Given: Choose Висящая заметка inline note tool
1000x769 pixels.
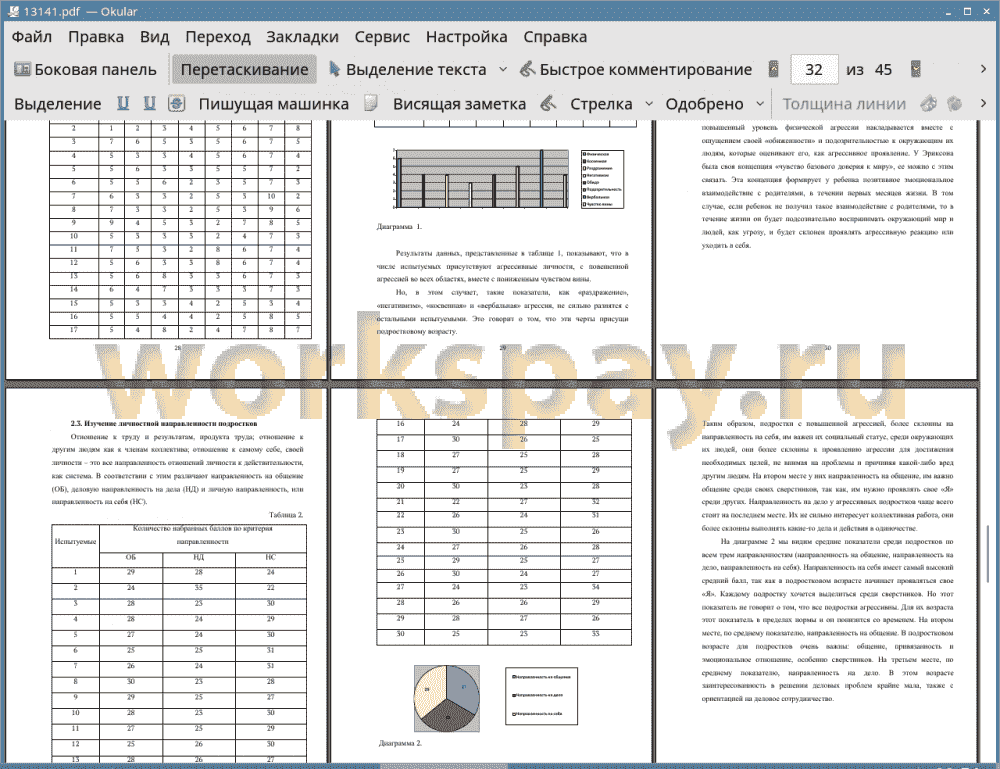Looking at the screenshot, I should tap(459, 104).
